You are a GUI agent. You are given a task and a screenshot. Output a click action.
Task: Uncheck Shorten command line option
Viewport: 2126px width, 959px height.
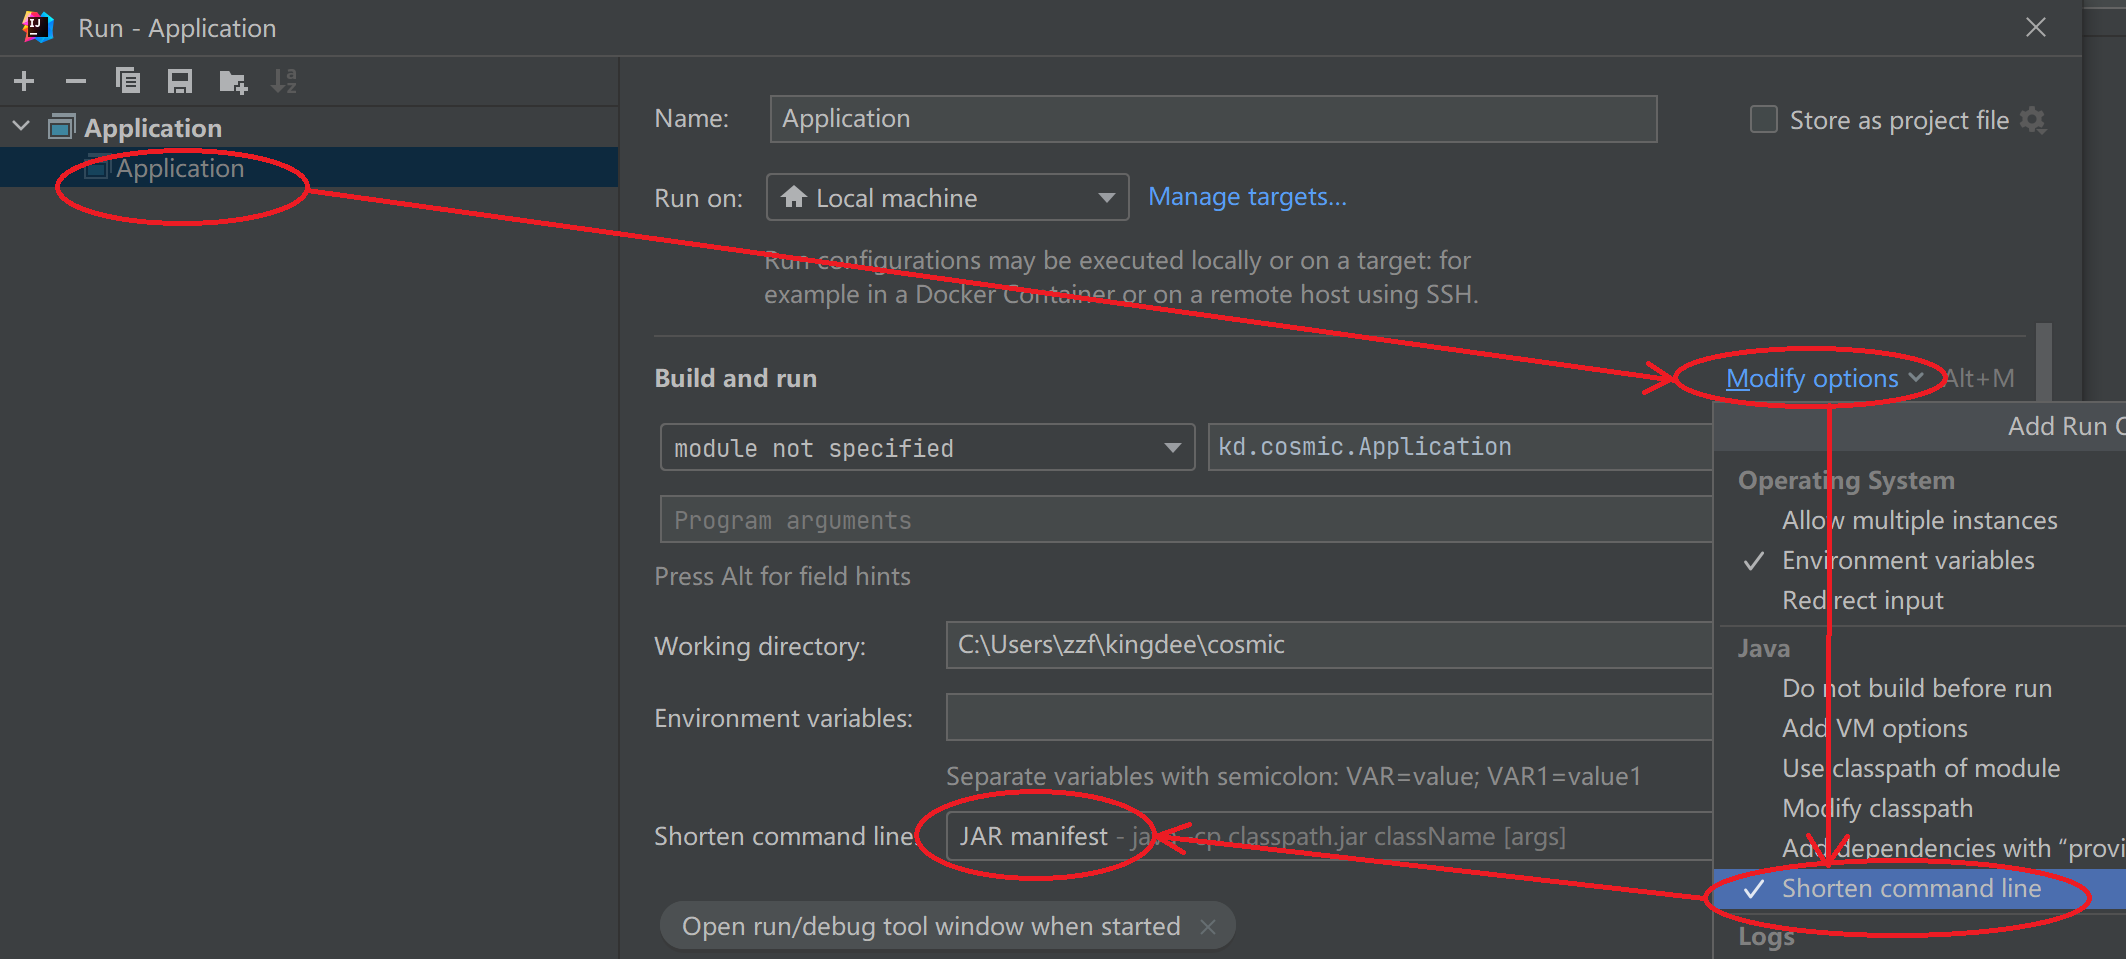(x=1910, y=889)
